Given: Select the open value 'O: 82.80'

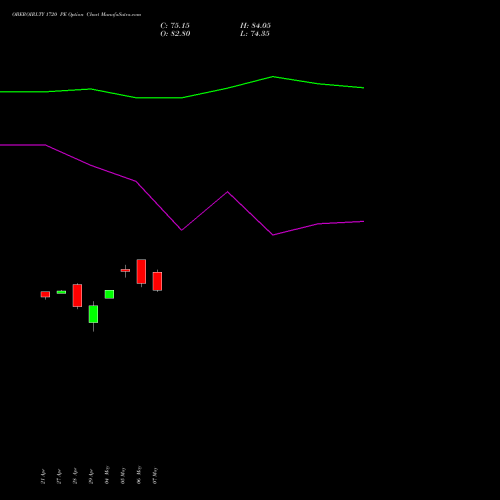Looking at the screenshot, I should (x=175, y=34).
